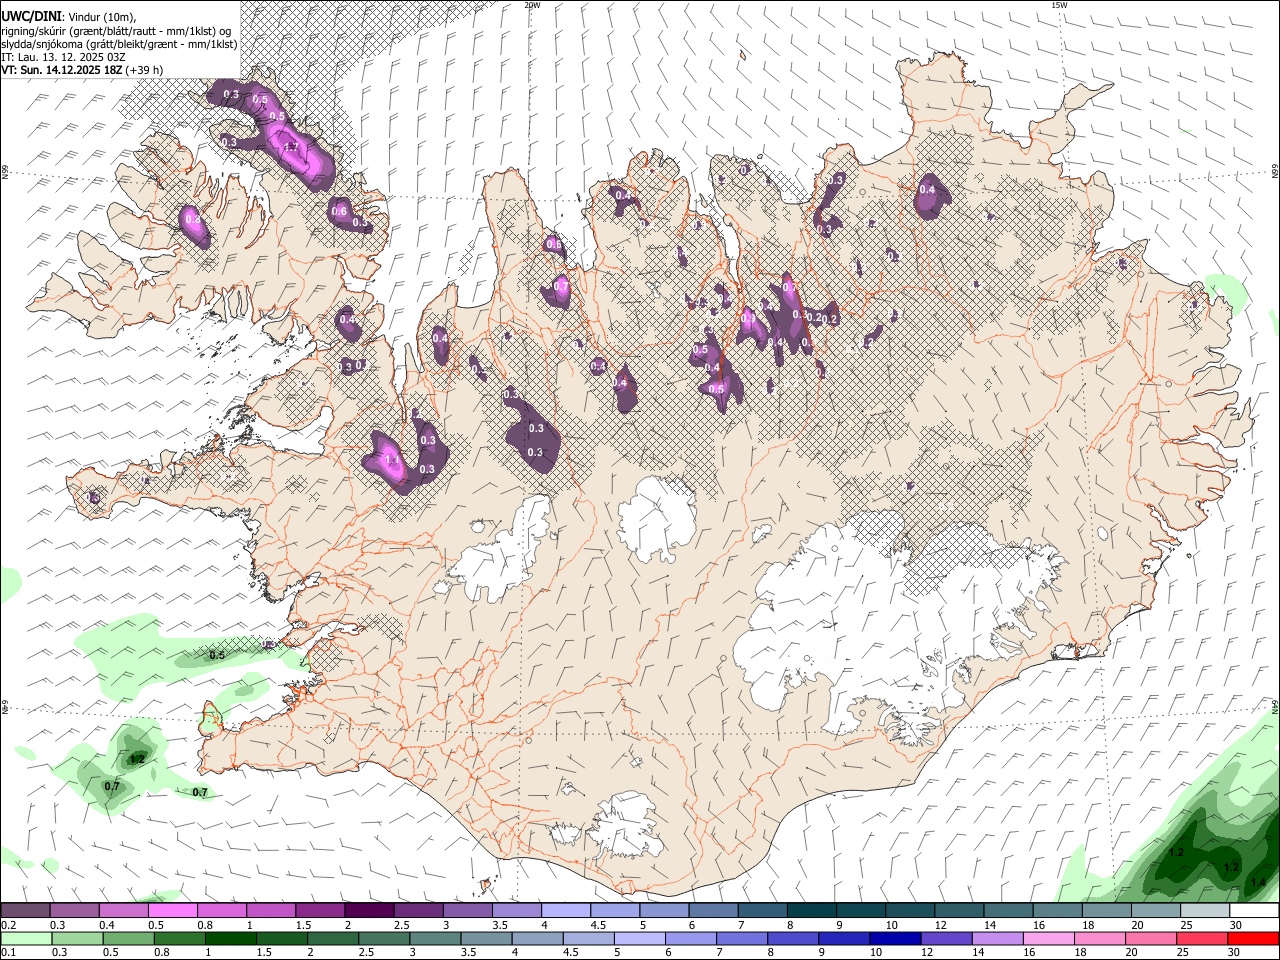1280x960 pixels.
Task: Pick the white 30 swatch in upper legend
Action: pyautogui.click(x=1253, y=911)
